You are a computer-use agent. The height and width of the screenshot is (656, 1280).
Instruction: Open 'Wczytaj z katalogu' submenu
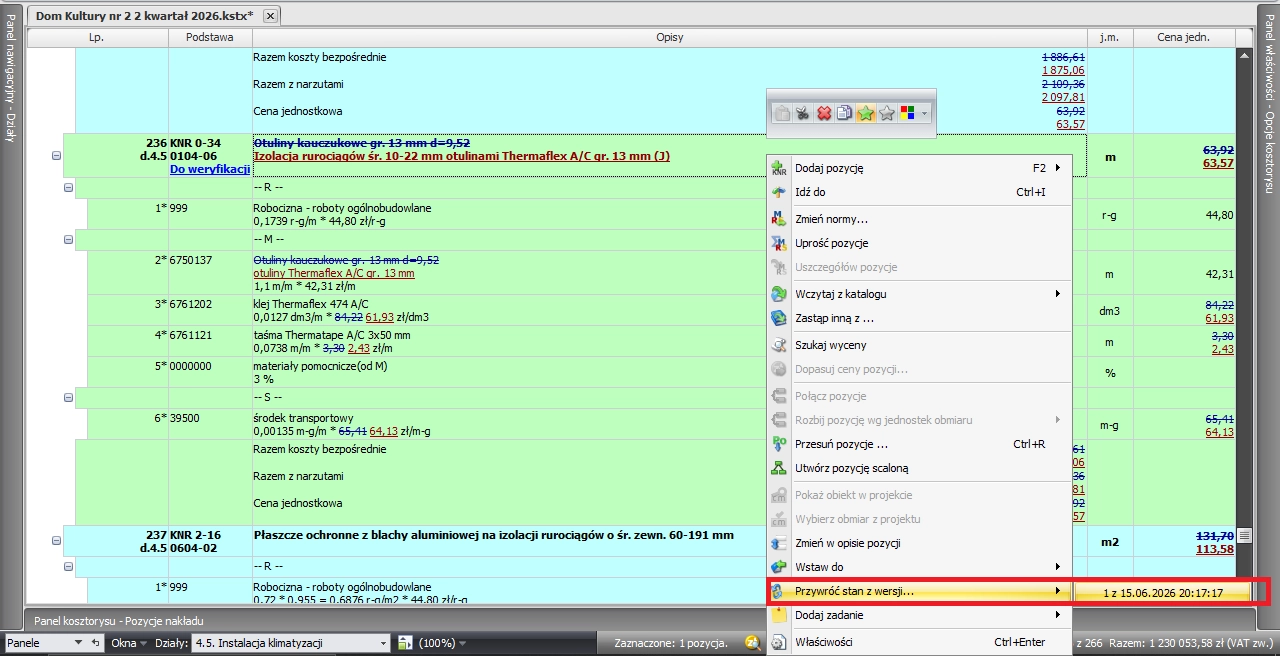(x=918, y=294)
